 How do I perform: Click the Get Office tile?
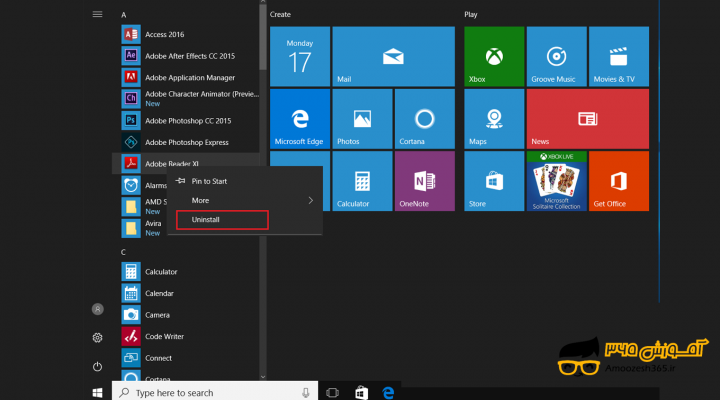click(619, 181)
